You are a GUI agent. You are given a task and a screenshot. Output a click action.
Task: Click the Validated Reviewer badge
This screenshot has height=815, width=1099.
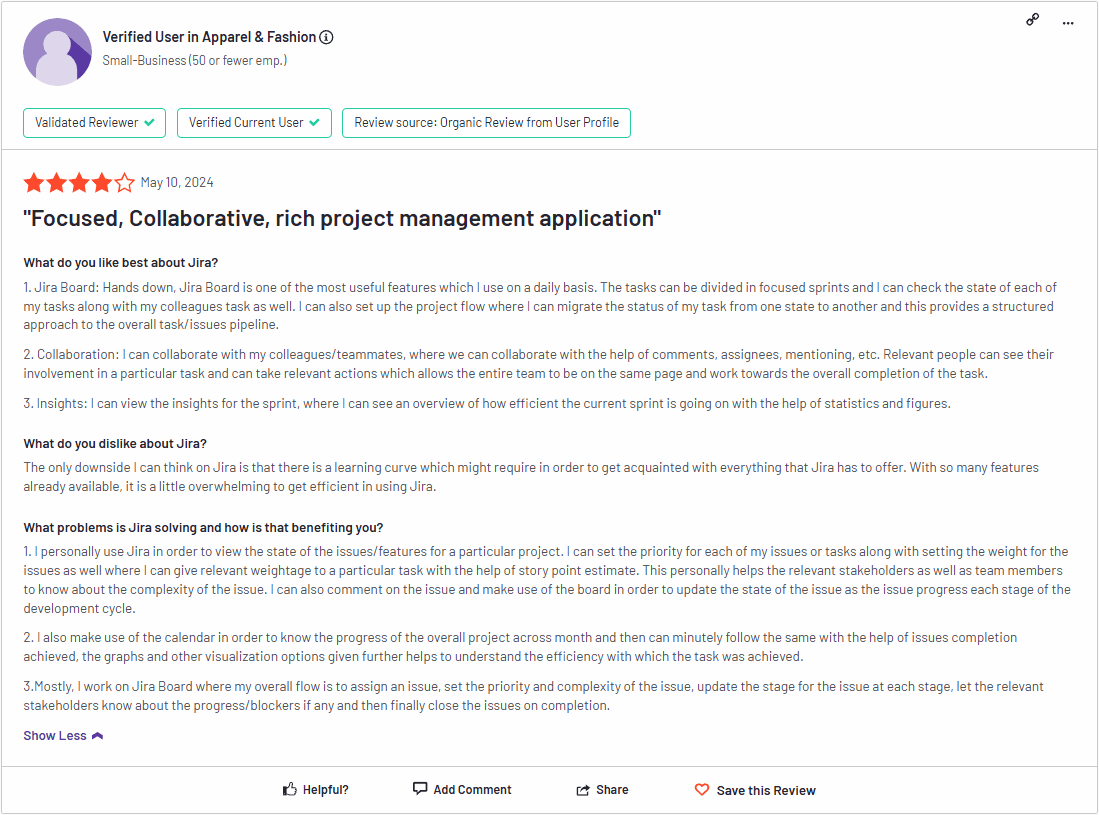[x=95, y=123]
